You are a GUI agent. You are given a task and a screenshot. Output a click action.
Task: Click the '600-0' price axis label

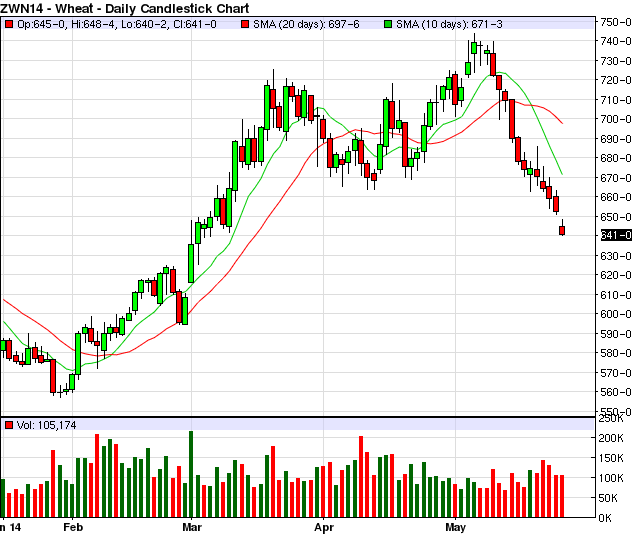(616, 314)
